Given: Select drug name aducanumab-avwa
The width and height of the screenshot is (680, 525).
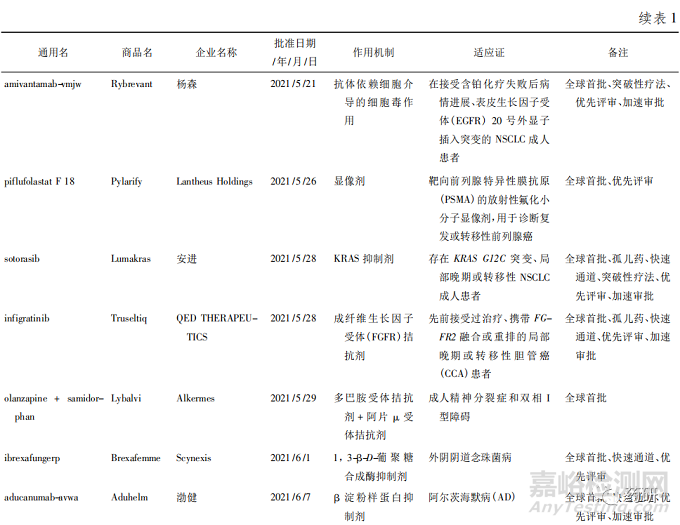Looking at the screenshot, I should (41, 497).
